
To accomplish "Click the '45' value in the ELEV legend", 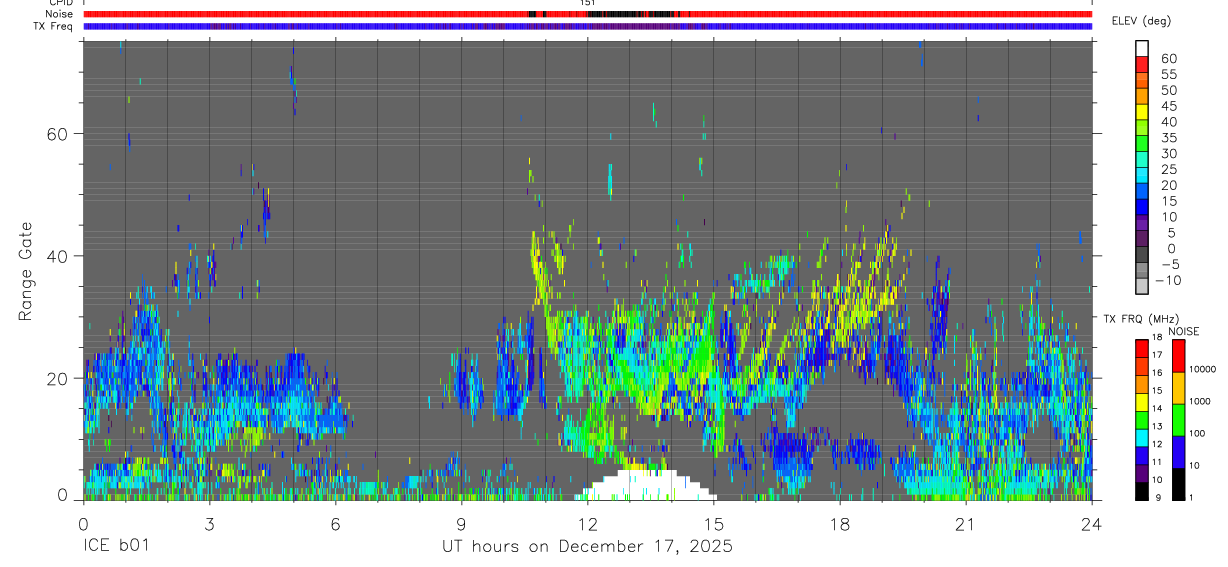I will point(1169,106).
